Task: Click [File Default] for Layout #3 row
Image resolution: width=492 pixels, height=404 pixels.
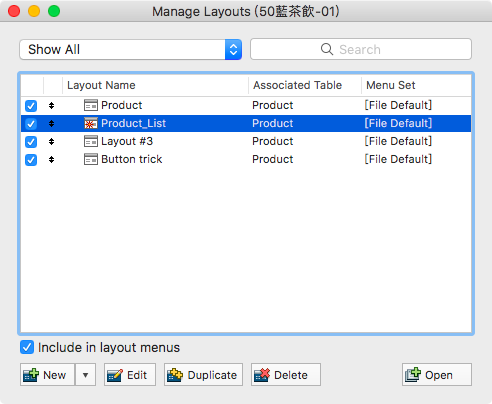Action: [x=398, y=141]
